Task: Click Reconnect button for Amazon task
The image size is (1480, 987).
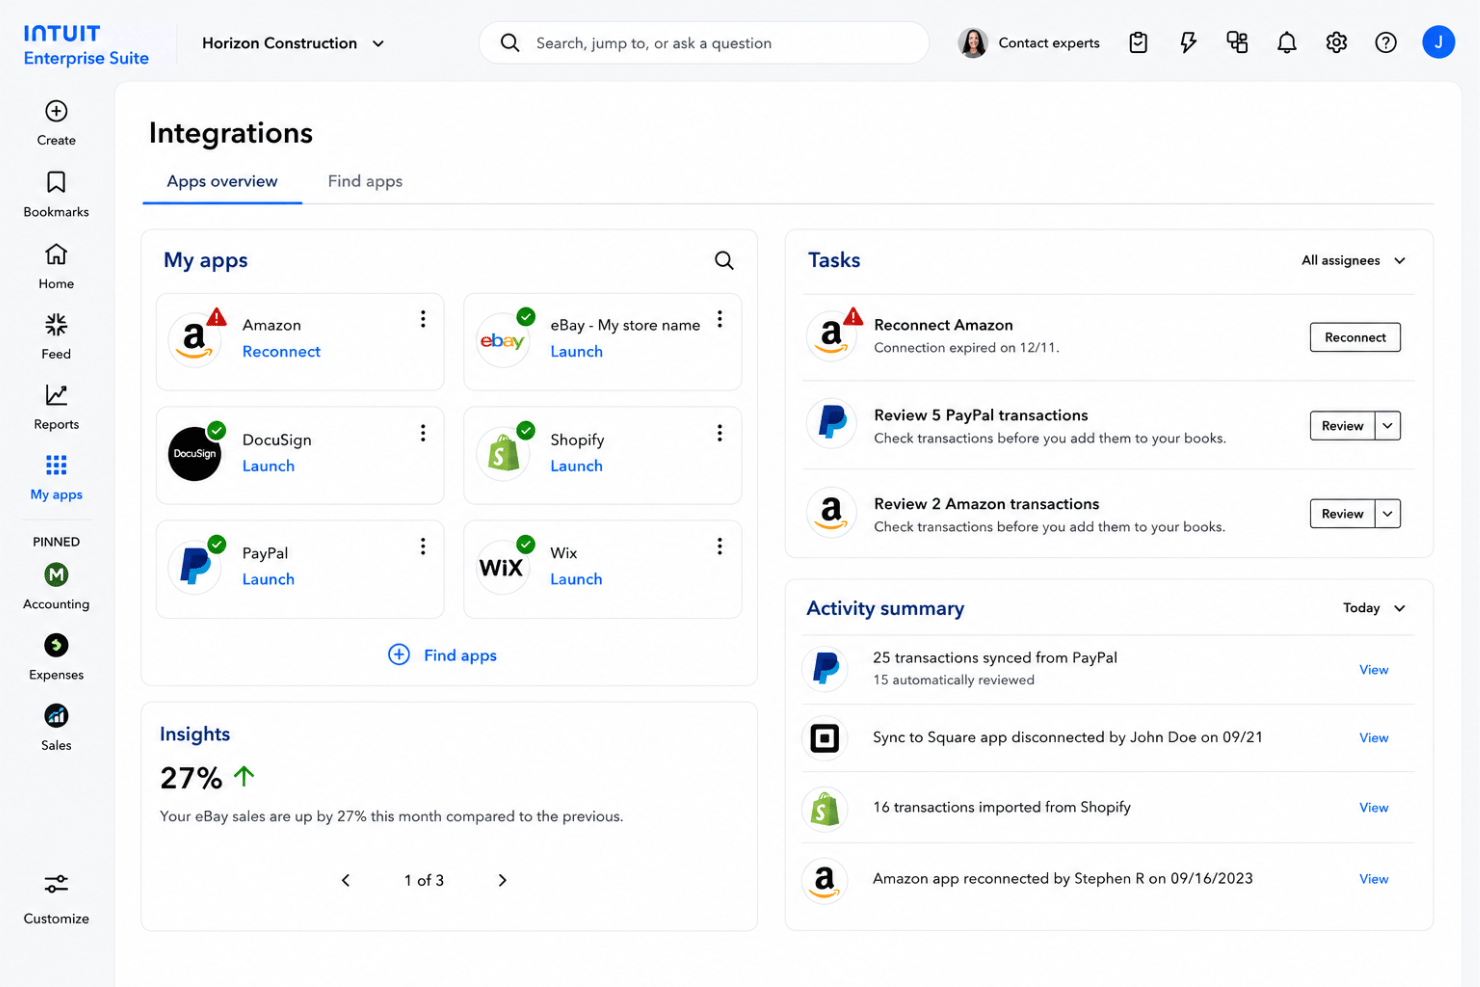Action: pyautogui.click(x=1355, y=338)
